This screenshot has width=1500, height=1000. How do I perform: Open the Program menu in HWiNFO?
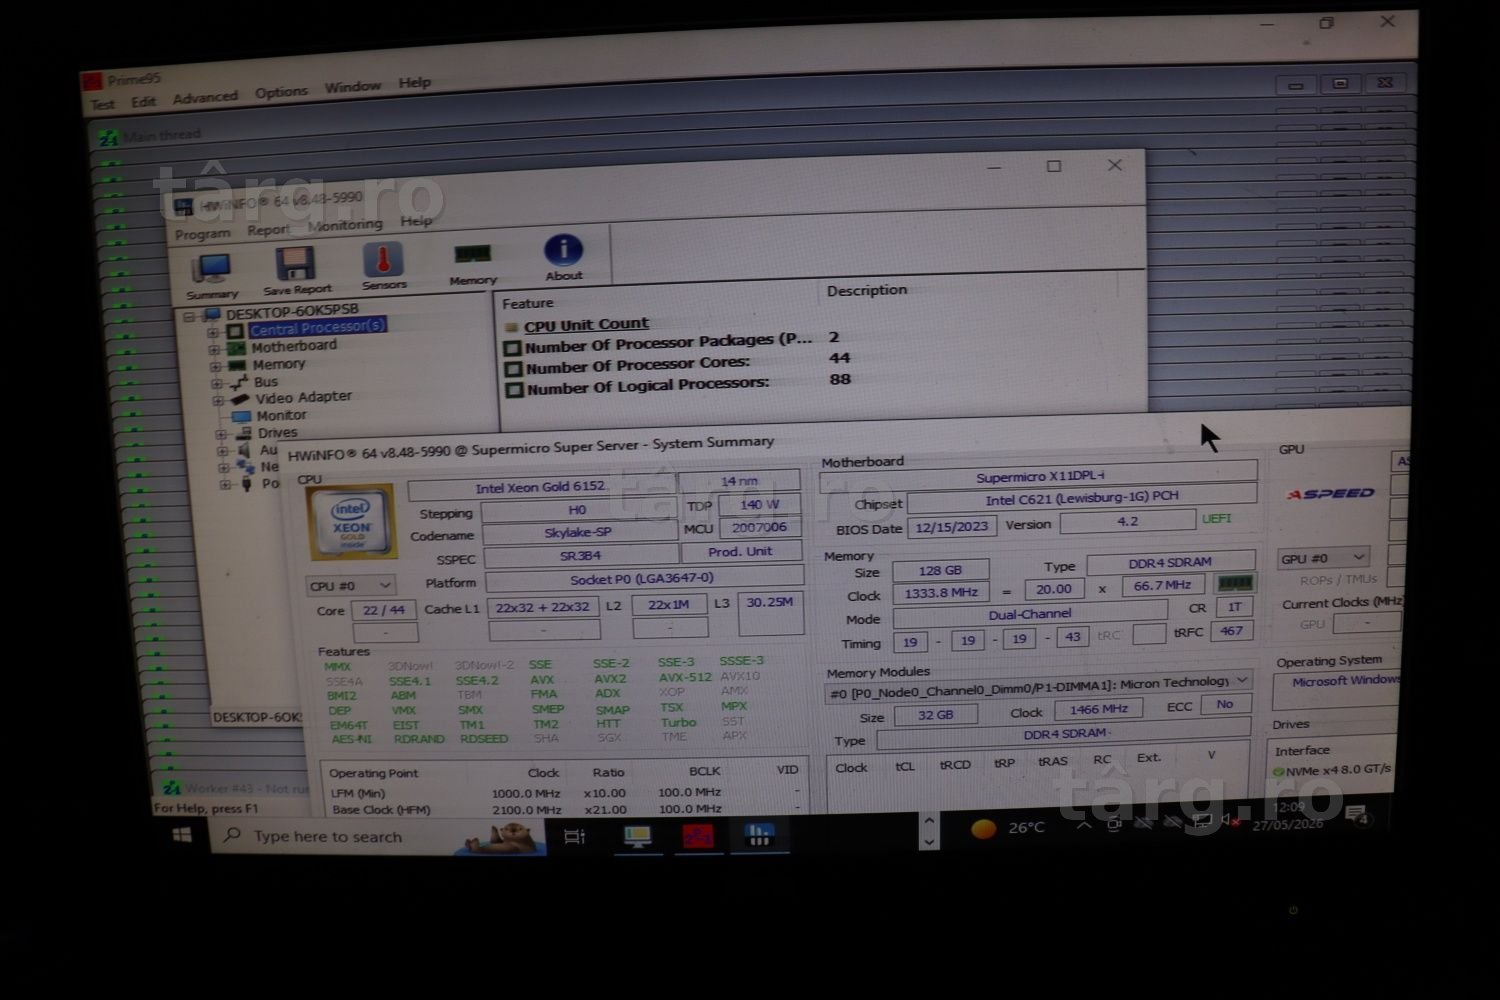[x=202, y=234]
